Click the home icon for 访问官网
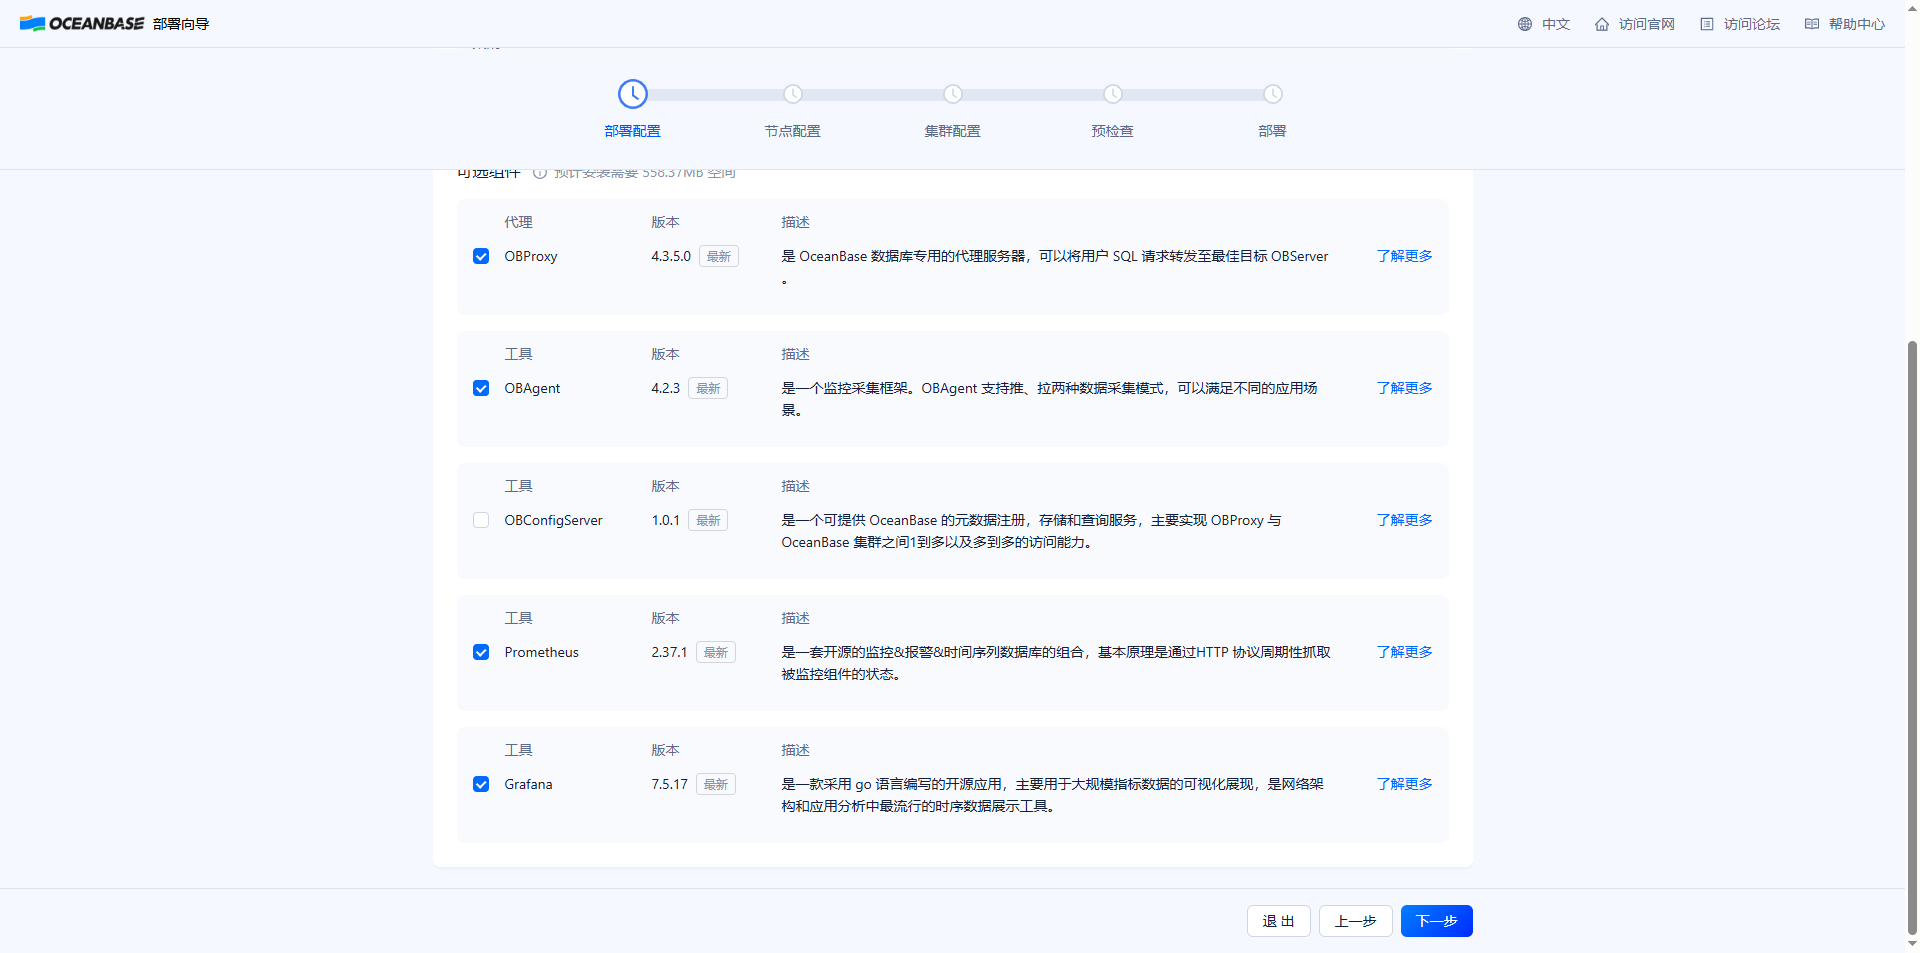1920x953 pixels. 1601,24
